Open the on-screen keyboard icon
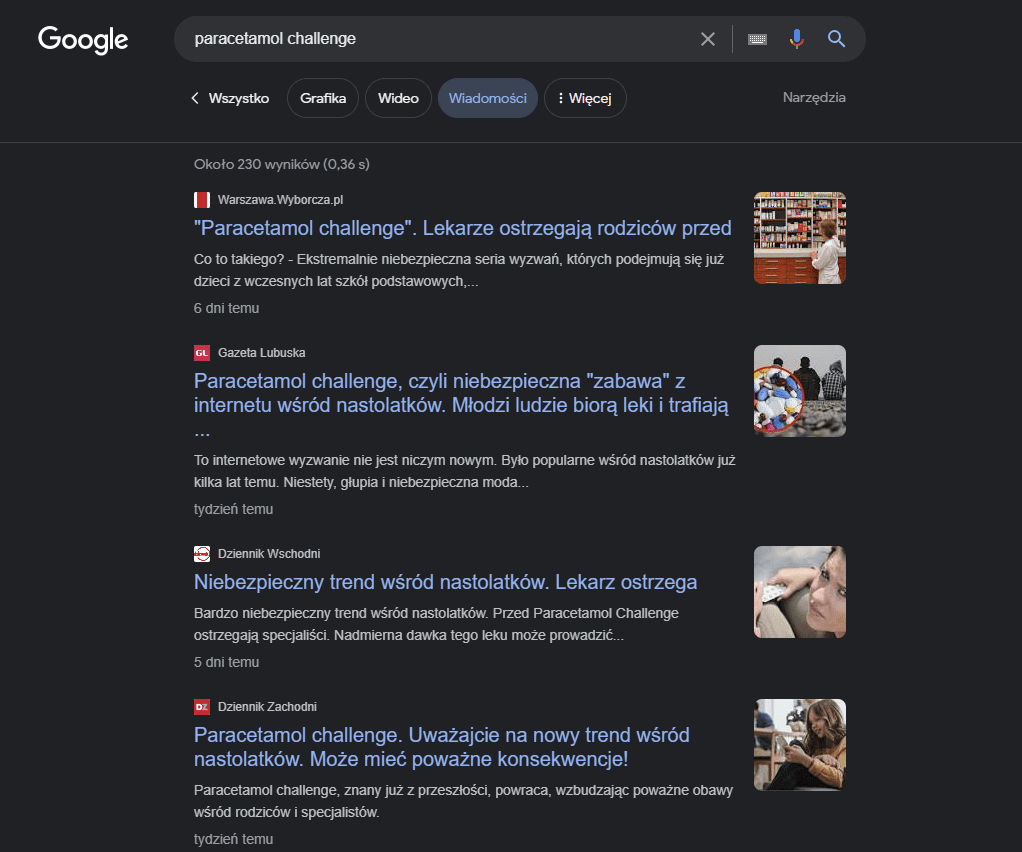 point(757,39)
